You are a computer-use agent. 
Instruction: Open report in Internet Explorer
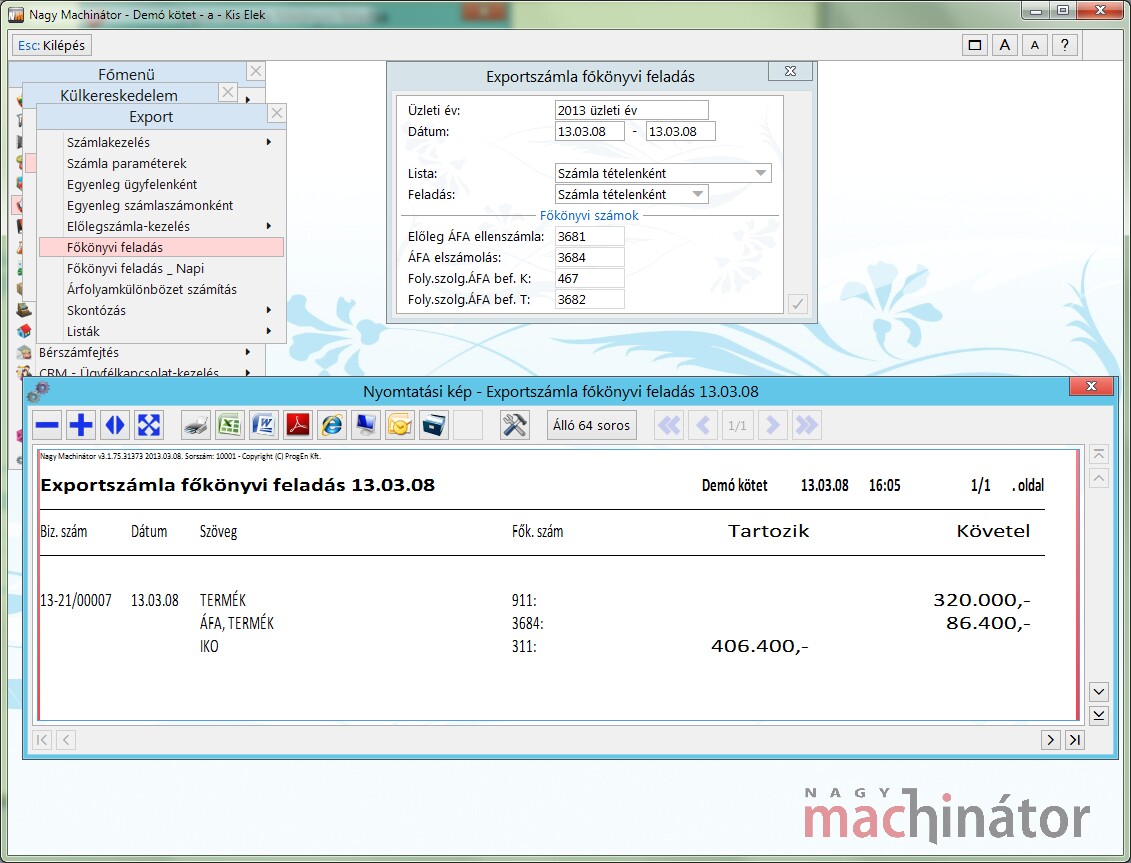point(332,425)
